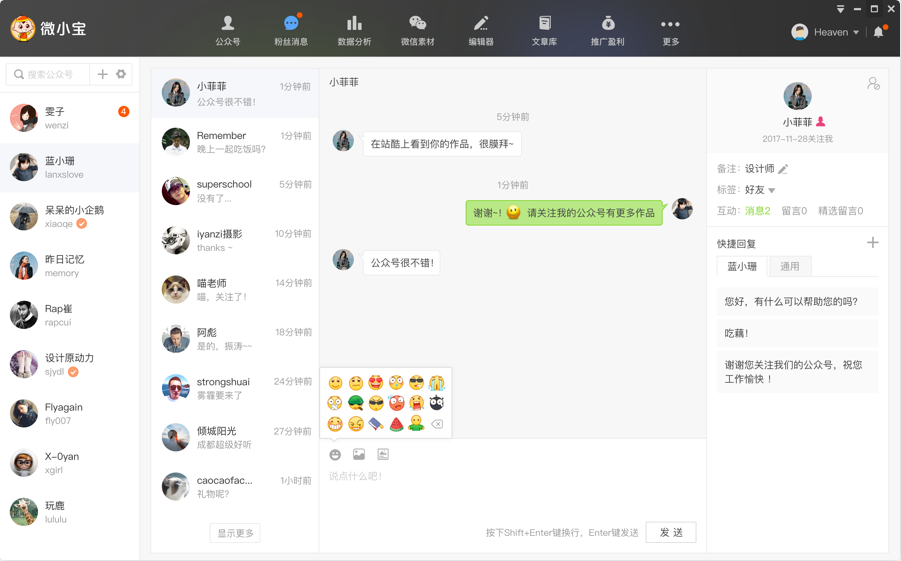The height and width of the screenshot is (561, 901).
Task: Select the 雯子 wenzi account
Action: [x=70, y=118]
